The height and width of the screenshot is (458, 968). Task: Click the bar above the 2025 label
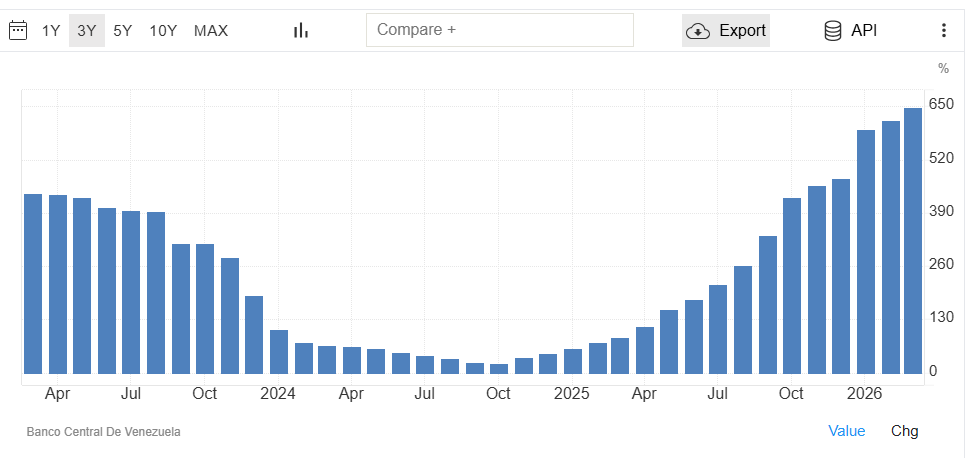tap(573, 361)
